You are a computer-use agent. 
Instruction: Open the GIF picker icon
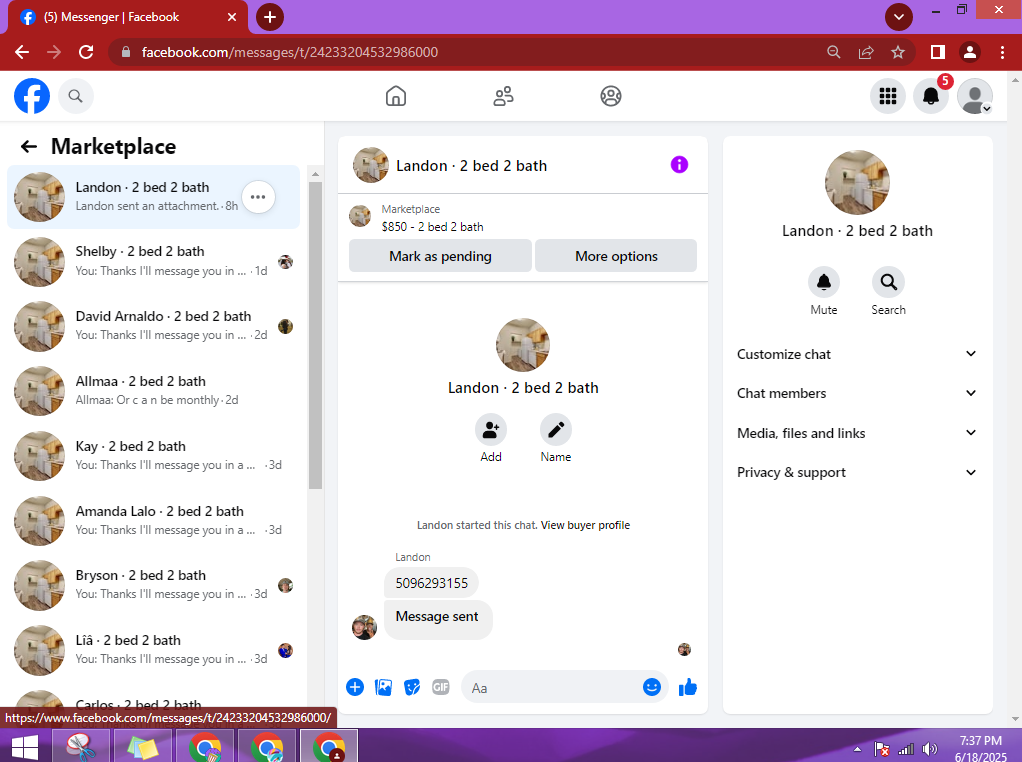[441, 687]
